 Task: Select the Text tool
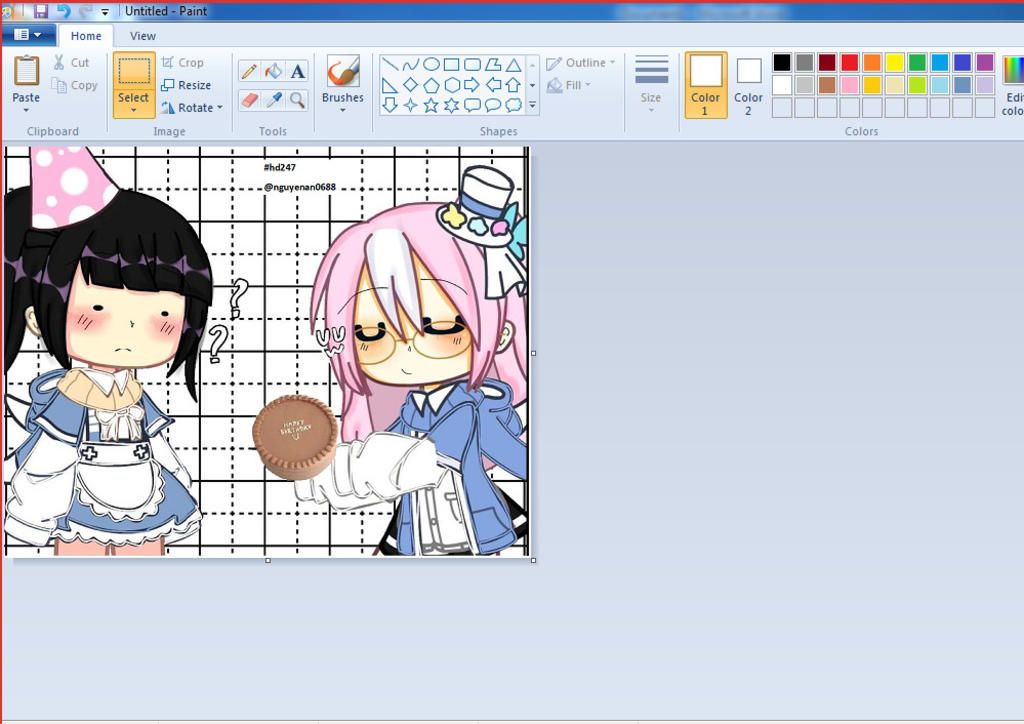pos(298,71)
